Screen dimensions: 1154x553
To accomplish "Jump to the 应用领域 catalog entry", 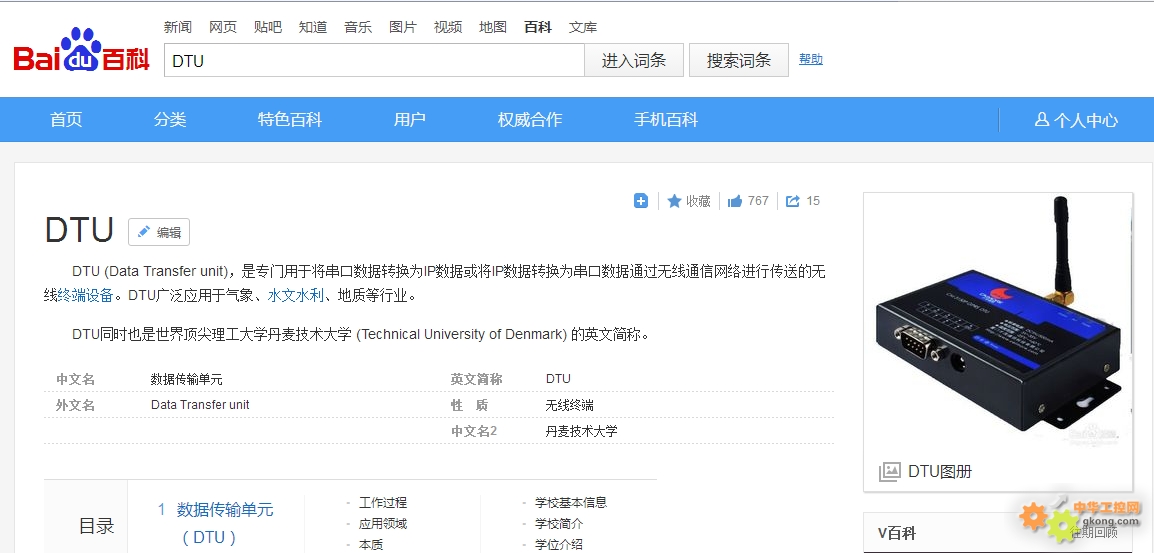I will tap(383, 524).
